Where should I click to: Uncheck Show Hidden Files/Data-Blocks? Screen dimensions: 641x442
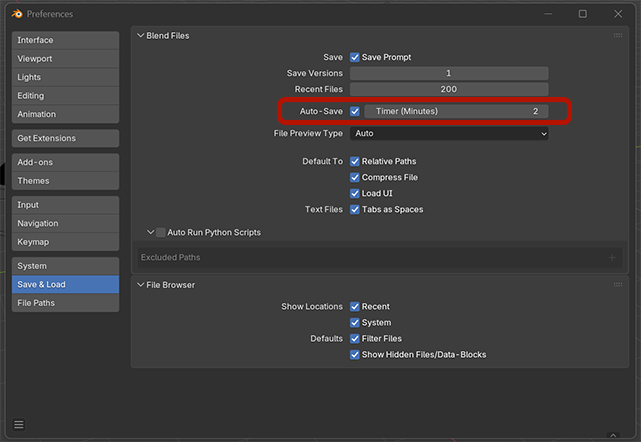coord(355,355)
